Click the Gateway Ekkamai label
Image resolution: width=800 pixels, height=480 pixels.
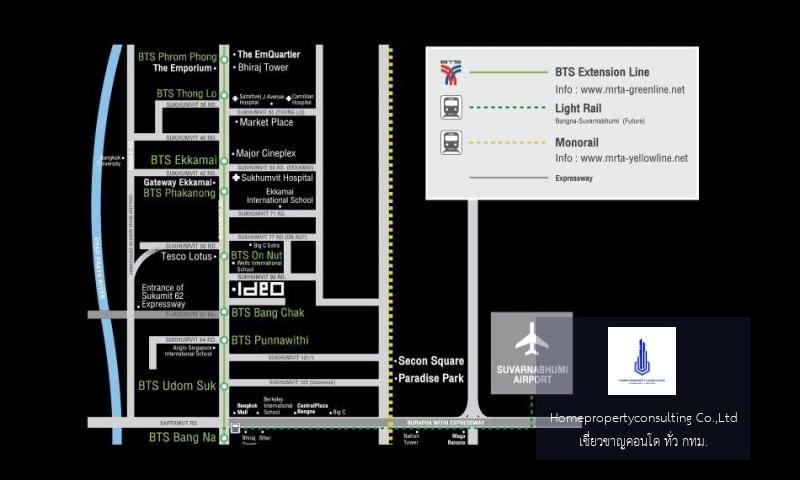click(178, 183)
